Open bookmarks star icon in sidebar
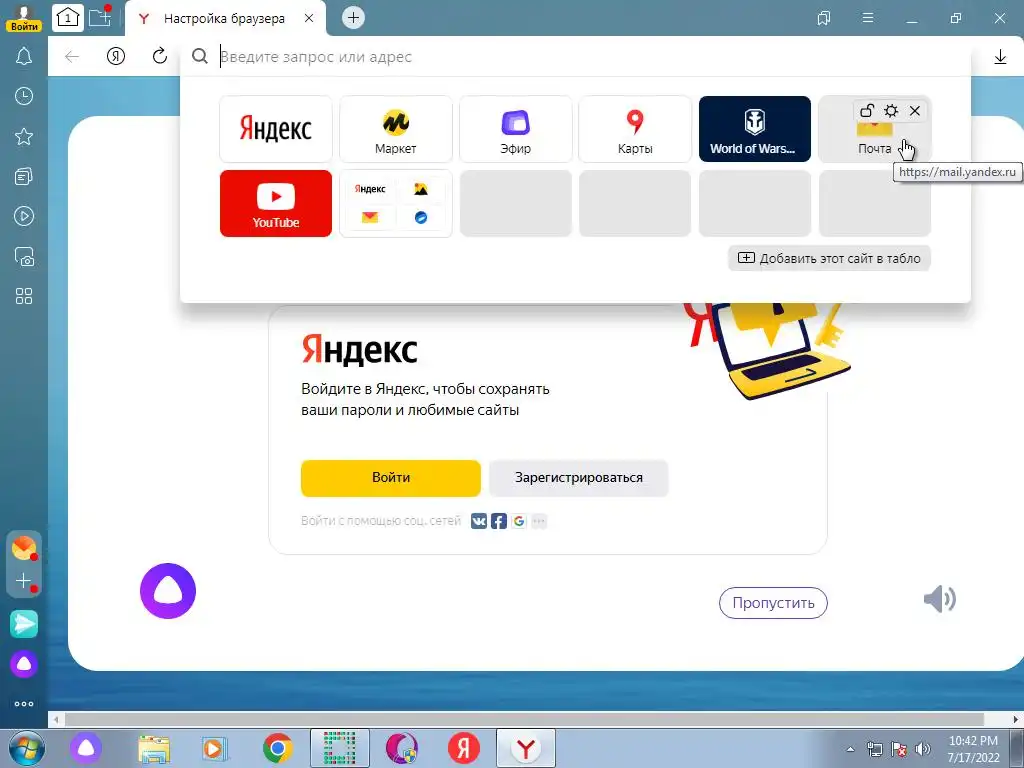Viewport: 1024px width, 768px height. [24, 136]
